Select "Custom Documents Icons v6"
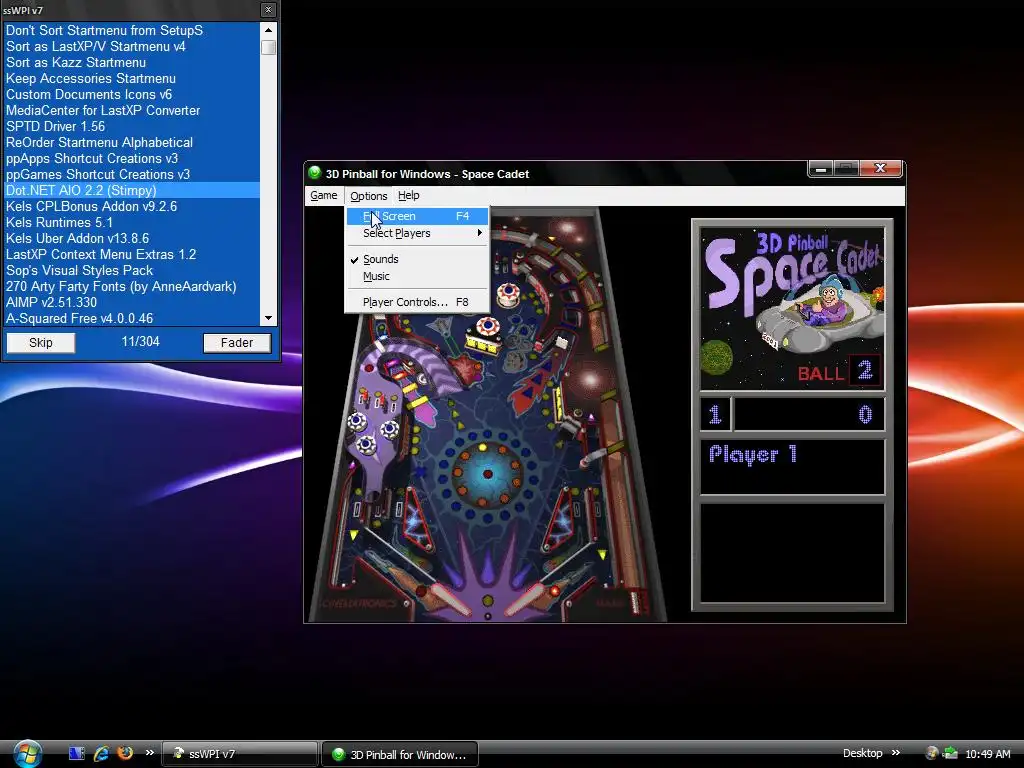Viewport: 1024px width, 768px height. click(x=132, y=94)
